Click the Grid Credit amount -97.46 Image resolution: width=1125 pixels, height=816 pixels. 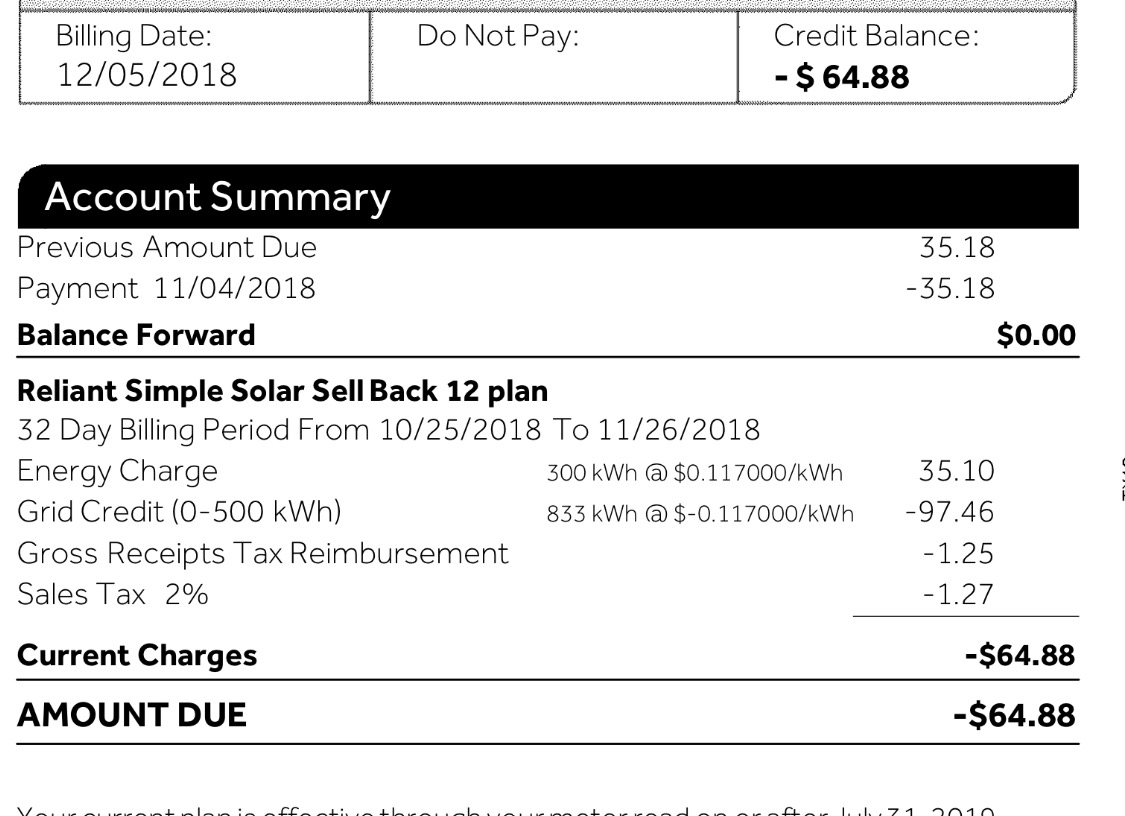[x=949, y=513]
